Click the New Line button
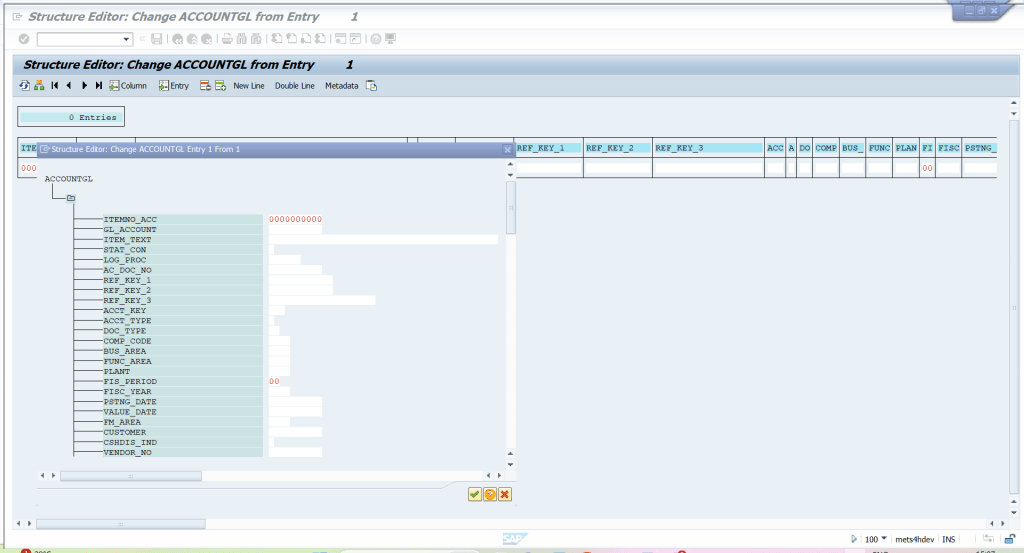1024x553 pixels. [x=249, y=86]
